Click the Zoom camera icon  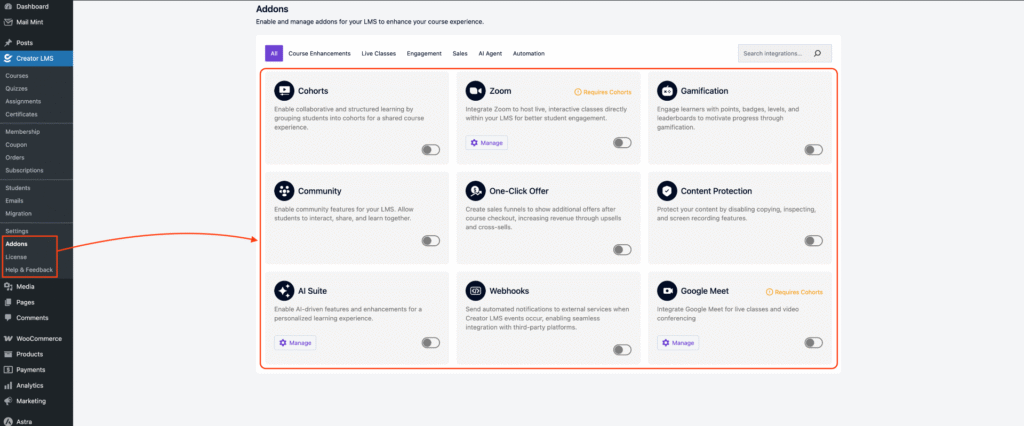(x=475, y=91)
